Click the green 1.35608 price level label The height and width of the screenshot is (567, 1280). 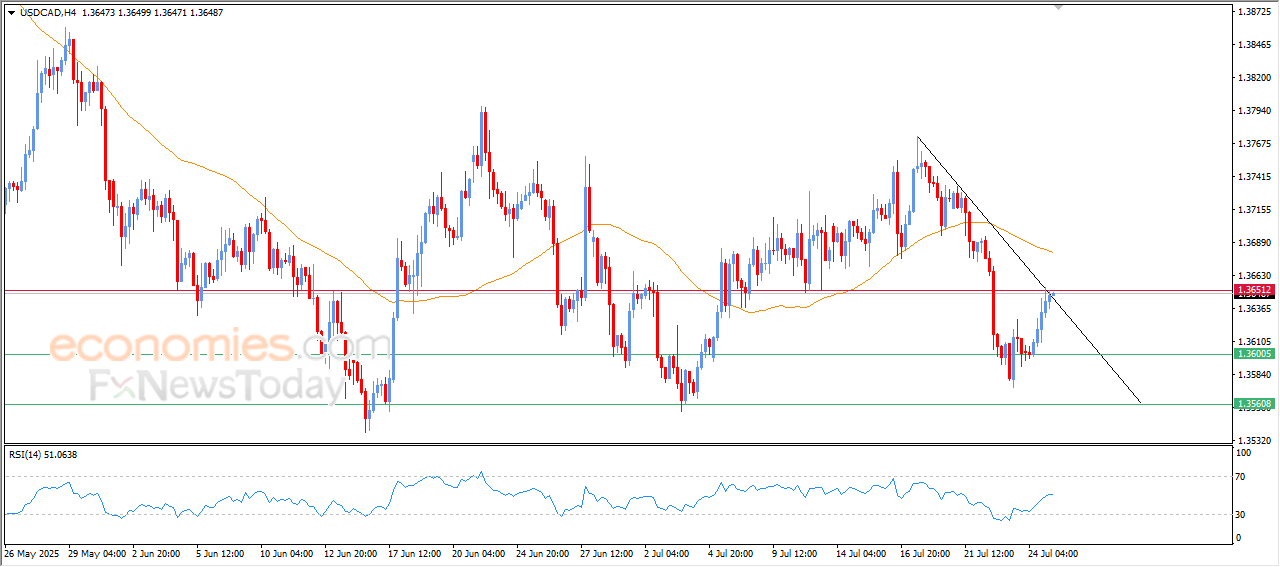tap(1254, 404)
